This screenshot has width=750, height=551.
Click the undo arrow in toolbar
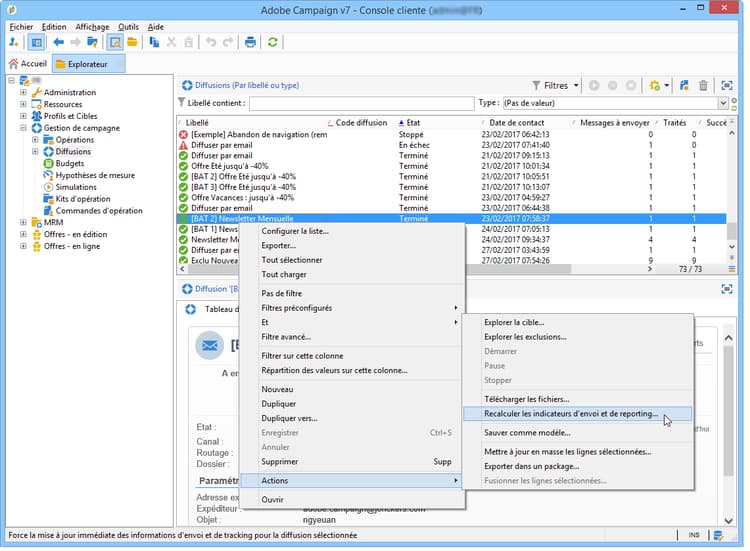coord(210,42)
